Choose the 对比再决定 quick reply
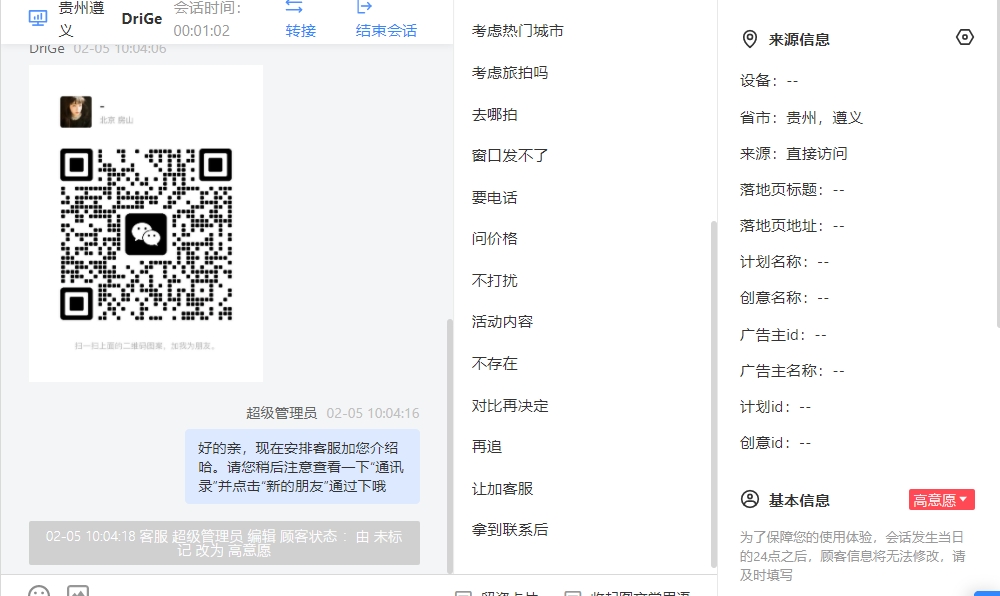 pyautogui.click(x=510, y=405)
